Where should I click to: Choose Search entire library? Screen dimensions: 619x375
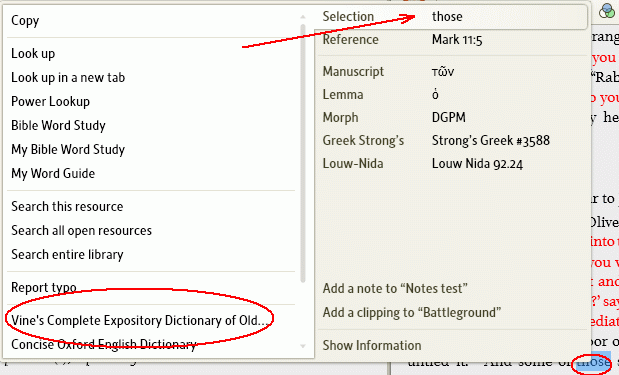(x=67, y=255)
